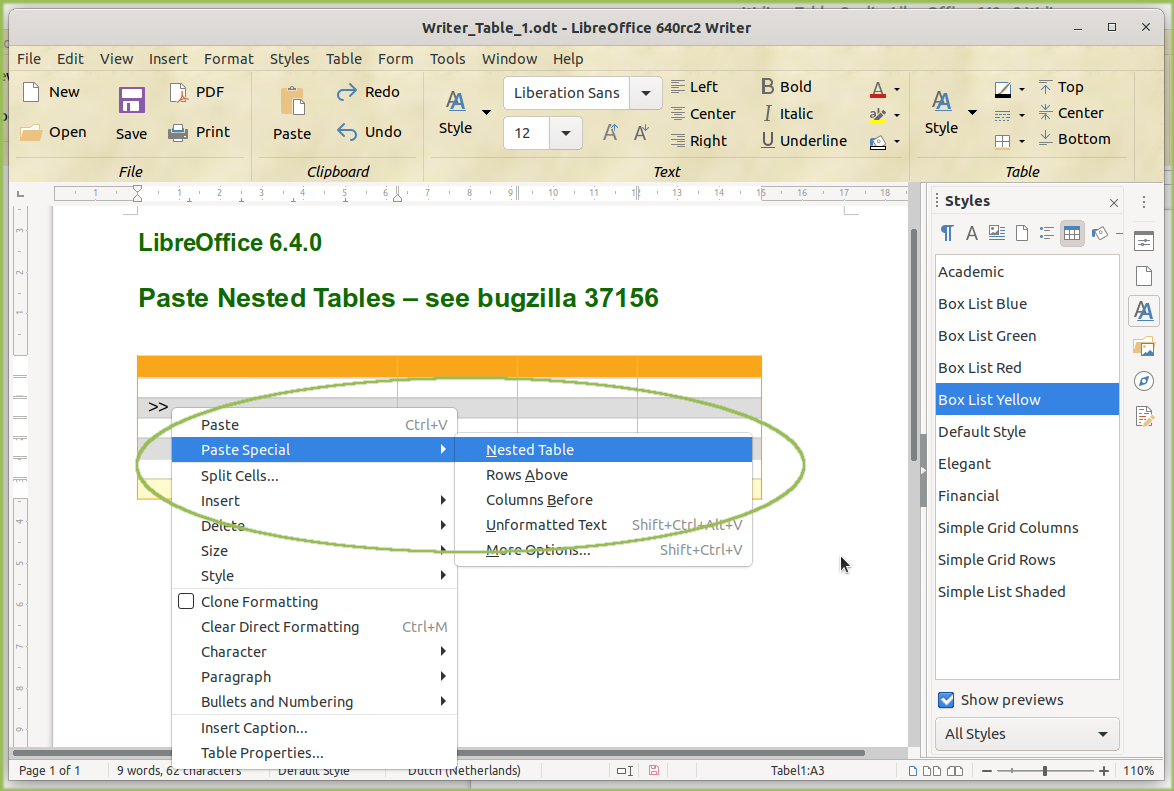
Task: Open the Insert Caption dialog via context menu
Action: tap(253, 727)
